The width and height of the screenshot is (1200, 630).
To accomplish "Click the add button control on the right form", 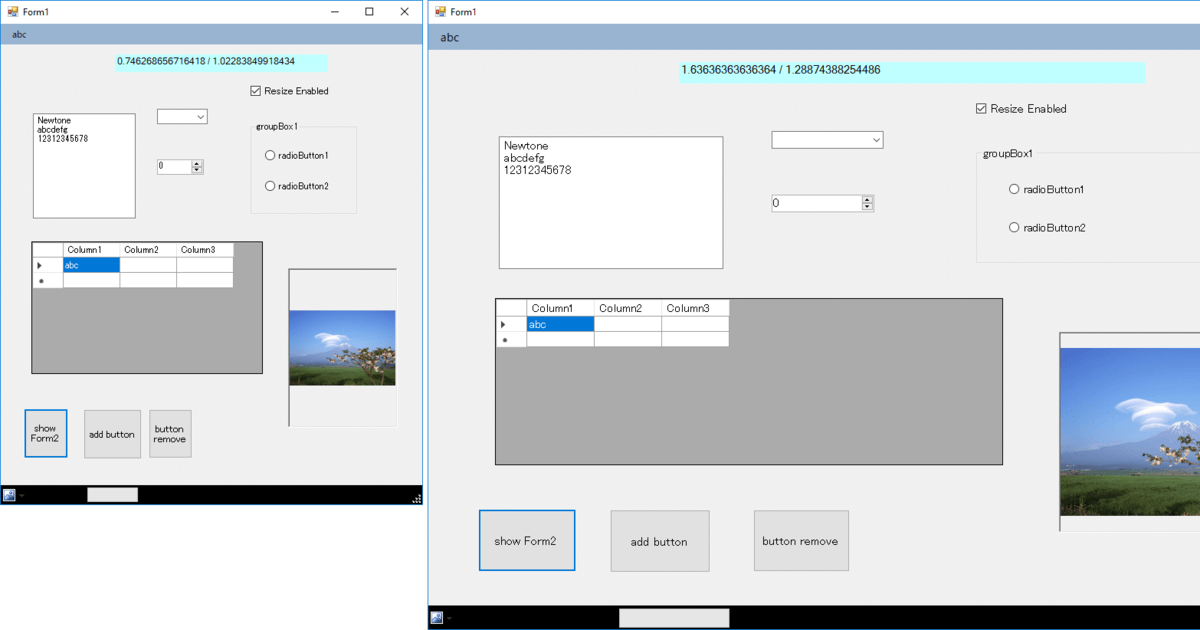I will click(x=659, y=540).
